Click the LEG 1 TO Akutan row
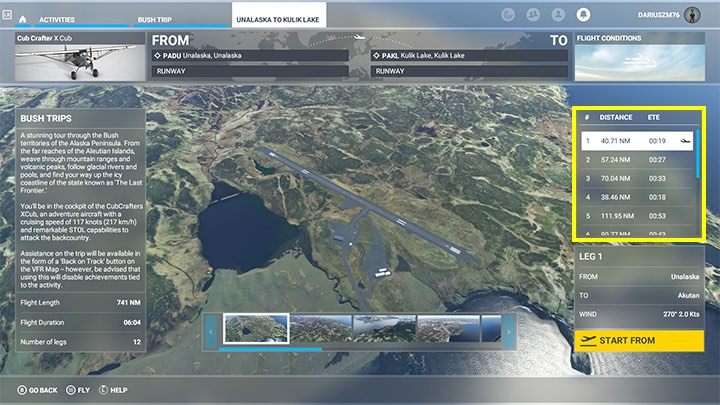720x405 pixels. click(639, 296)
